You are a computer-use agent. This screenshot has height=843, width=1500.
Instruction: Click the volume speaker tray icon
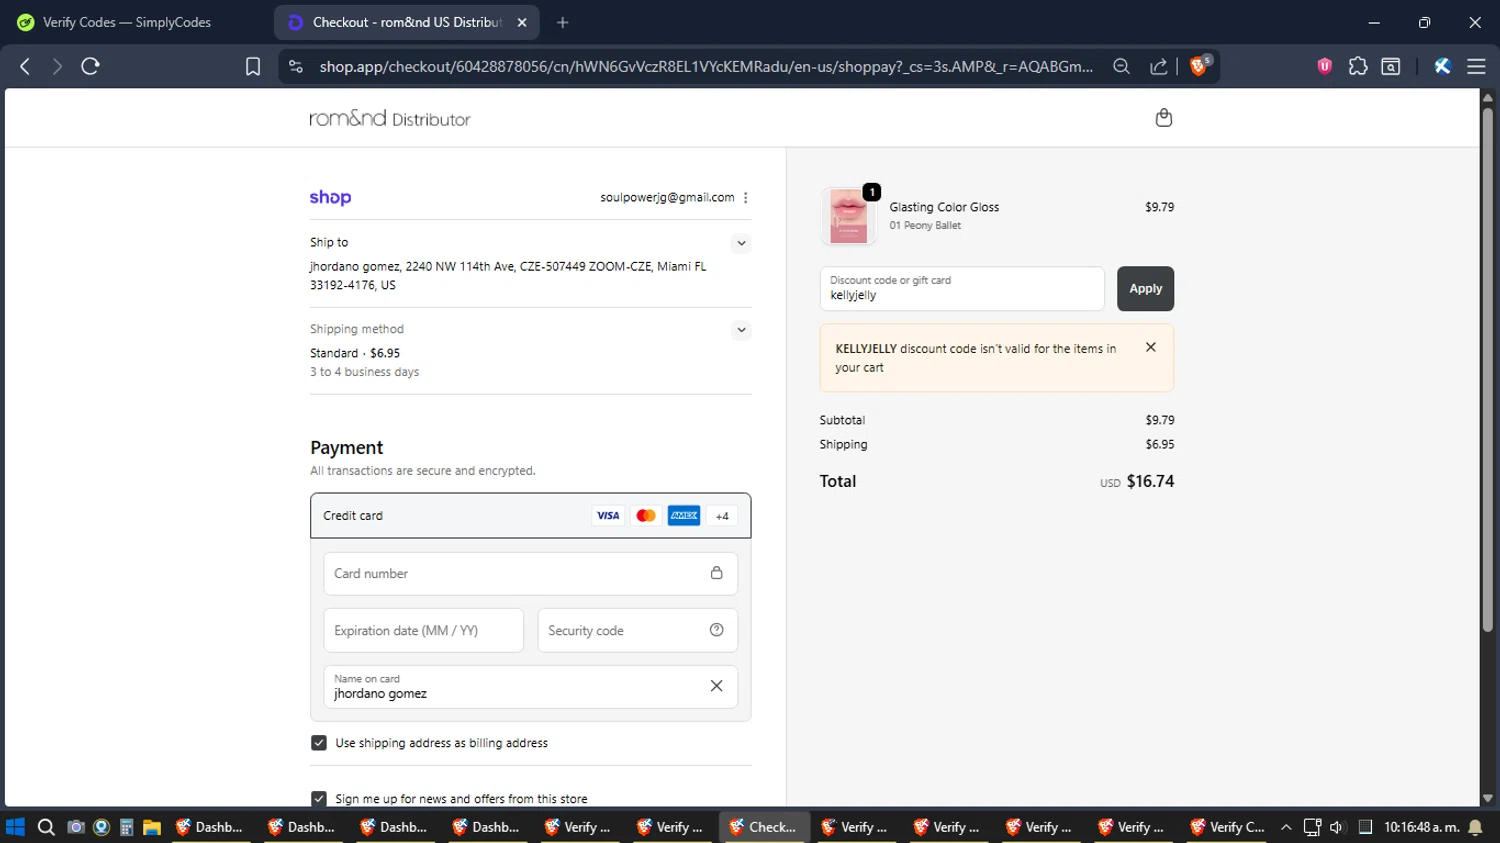(x=1337, y=827)
